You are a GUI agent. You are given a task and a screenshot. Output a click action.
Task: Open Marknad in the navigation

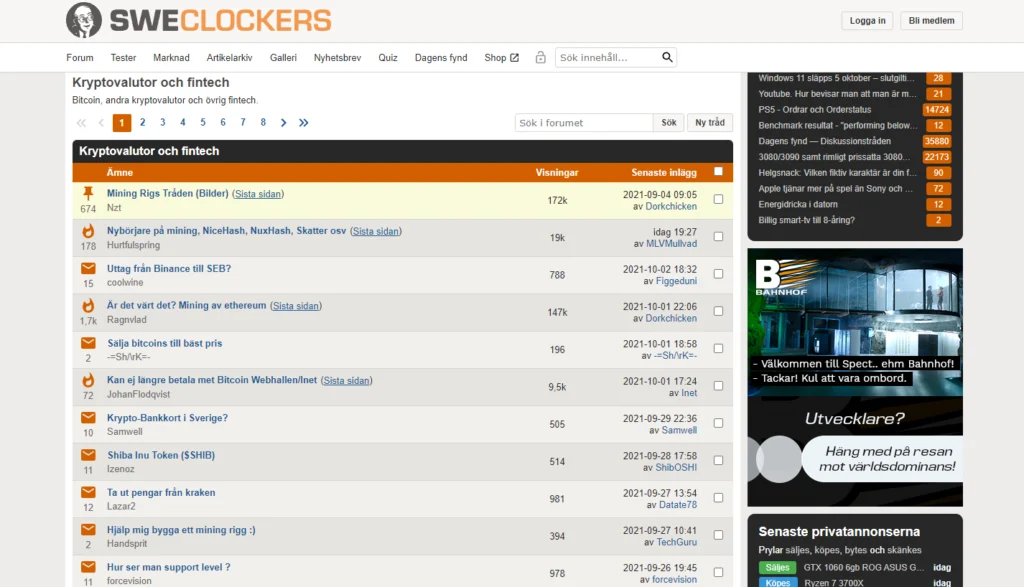pos(171,57)
